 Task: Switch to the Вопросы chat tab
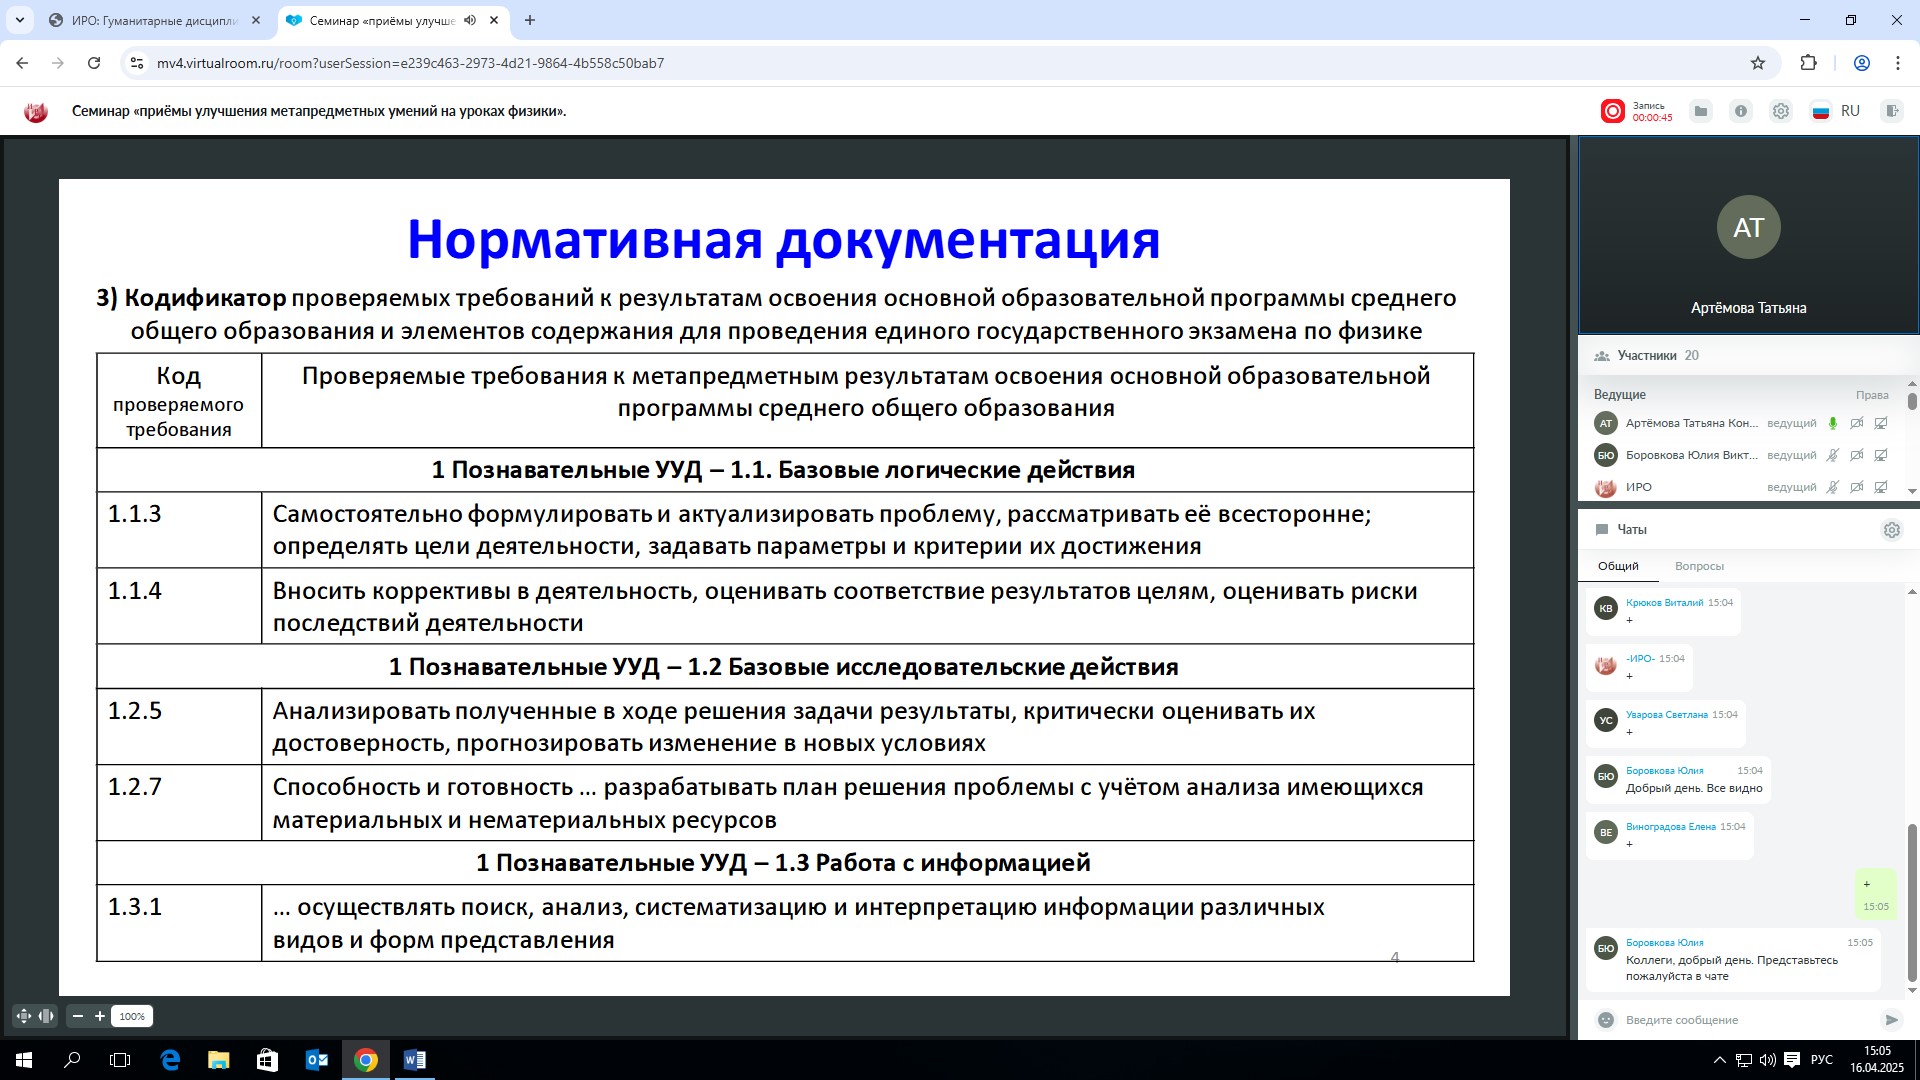point(1699,566)
